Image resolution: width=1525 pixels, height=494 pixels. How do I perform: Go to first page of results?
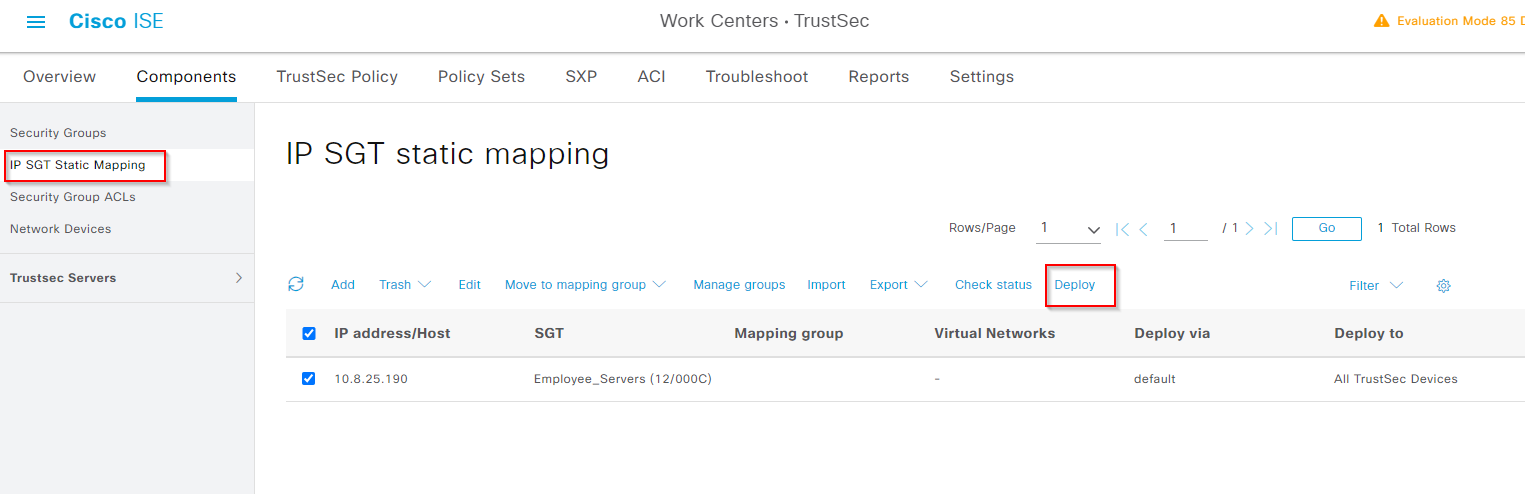pyautogui.click(x=1122, y=228)
